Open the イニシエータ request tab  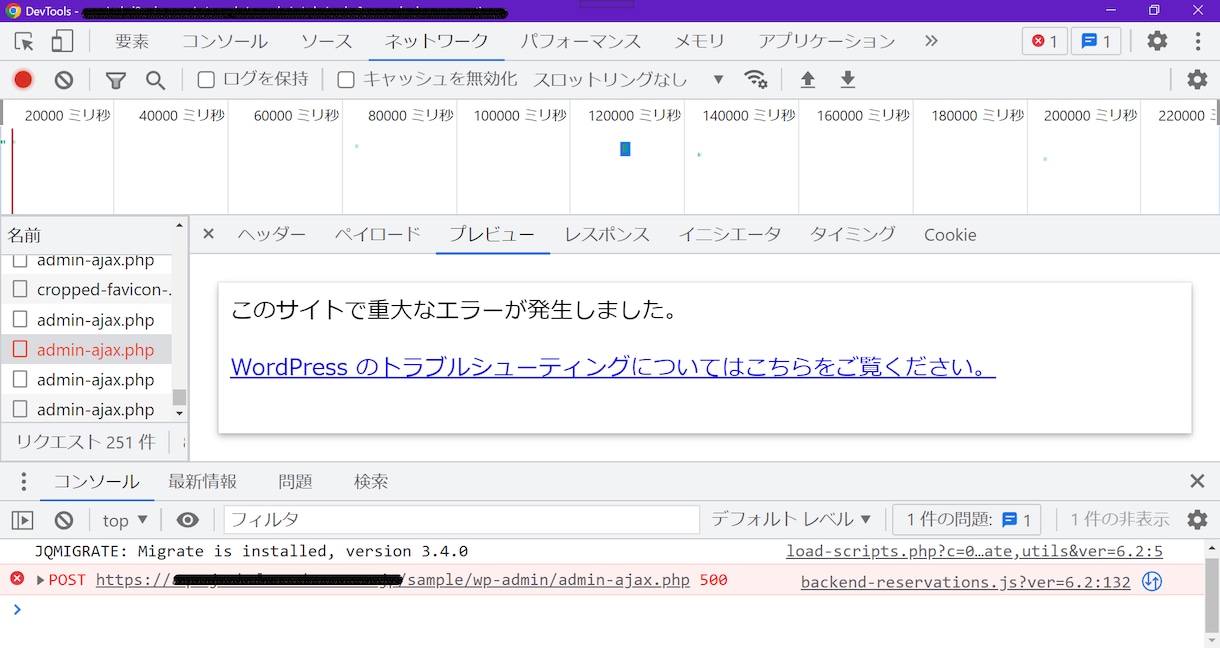click(x=730, y=234)
